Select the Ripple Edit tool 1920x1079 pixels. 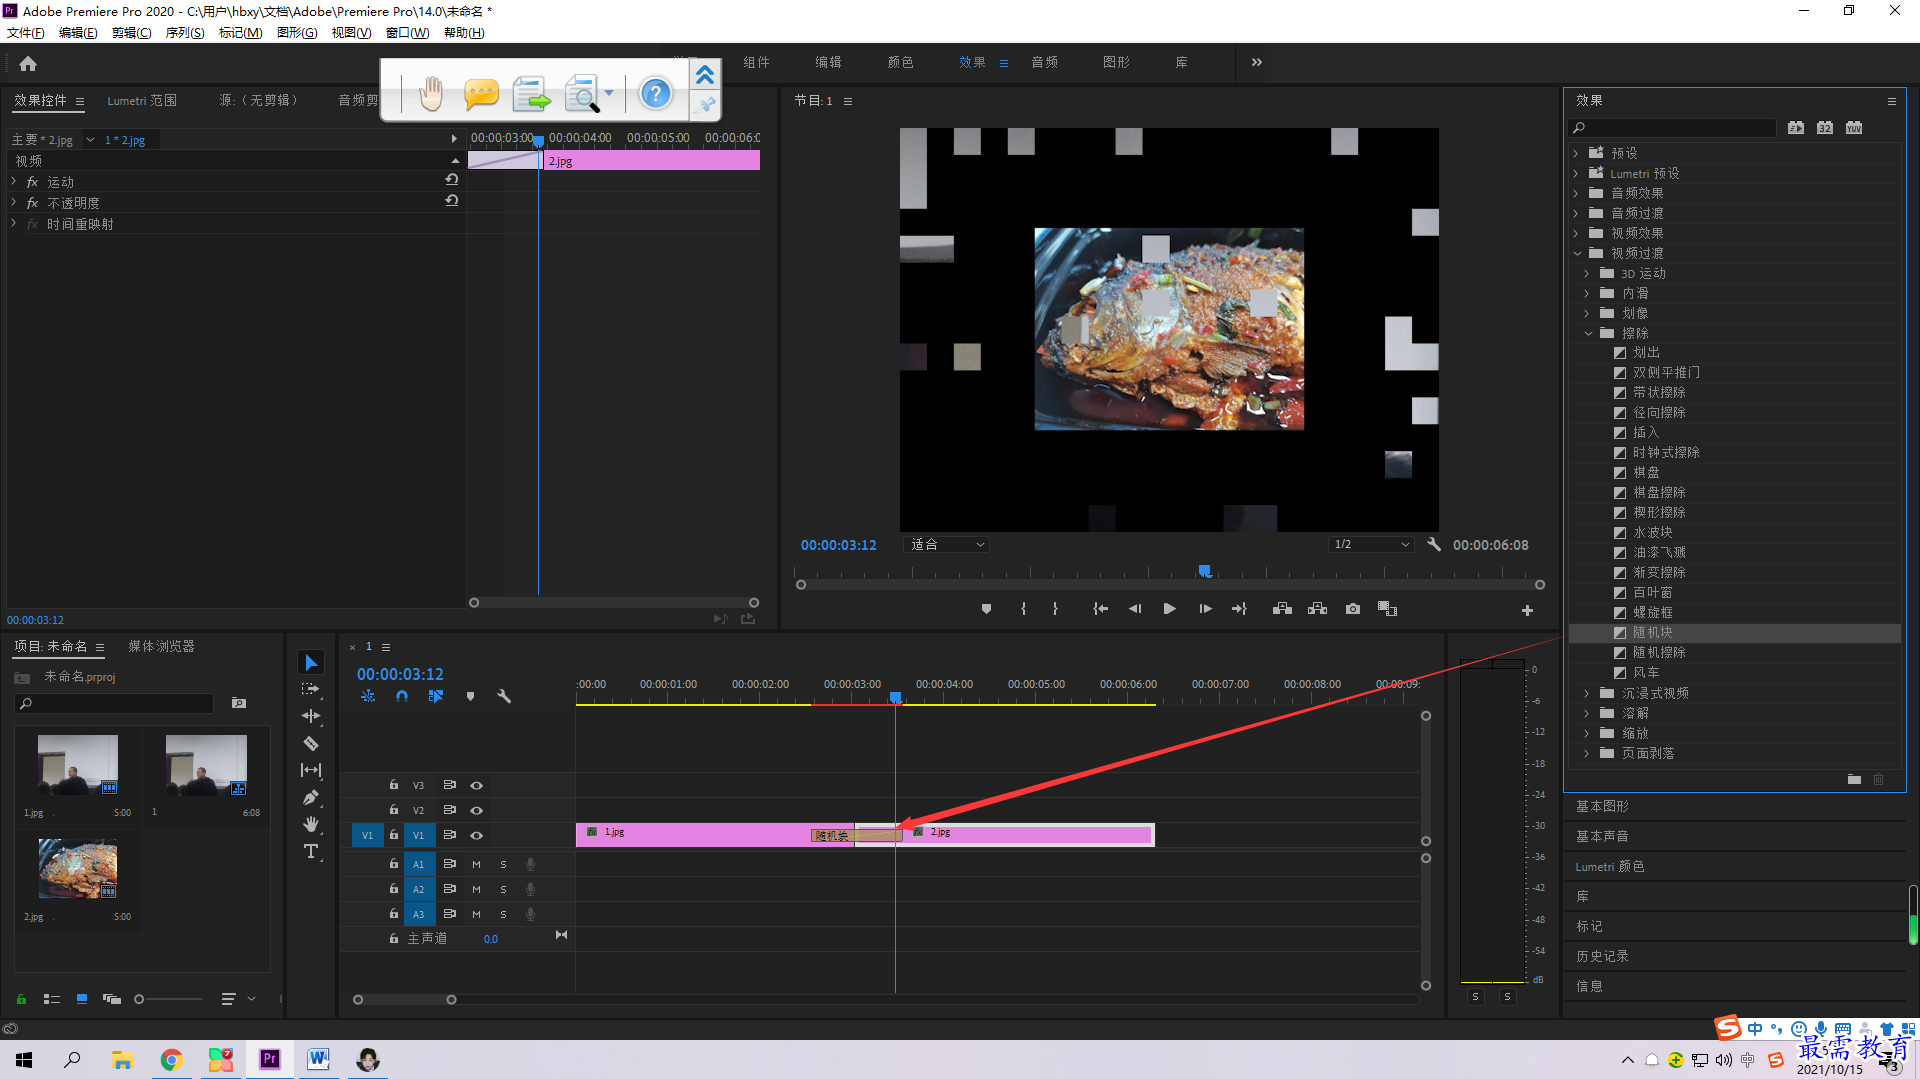(x=311, y=716)
